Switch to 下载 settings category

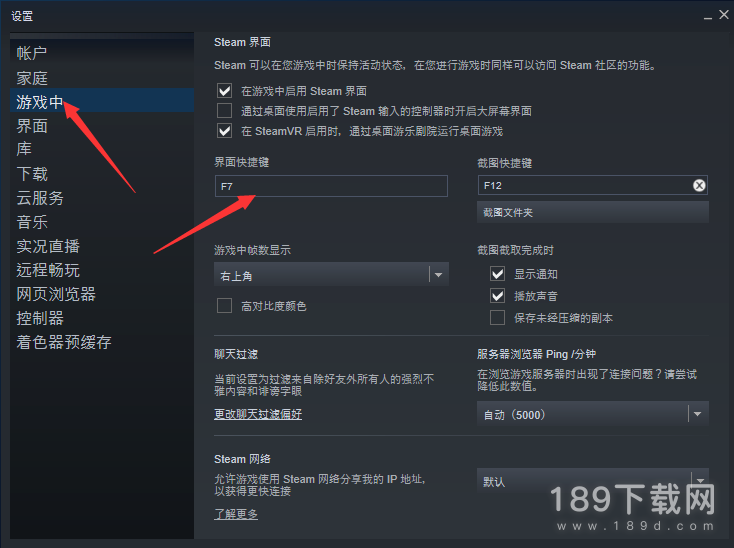click(32, 174)
